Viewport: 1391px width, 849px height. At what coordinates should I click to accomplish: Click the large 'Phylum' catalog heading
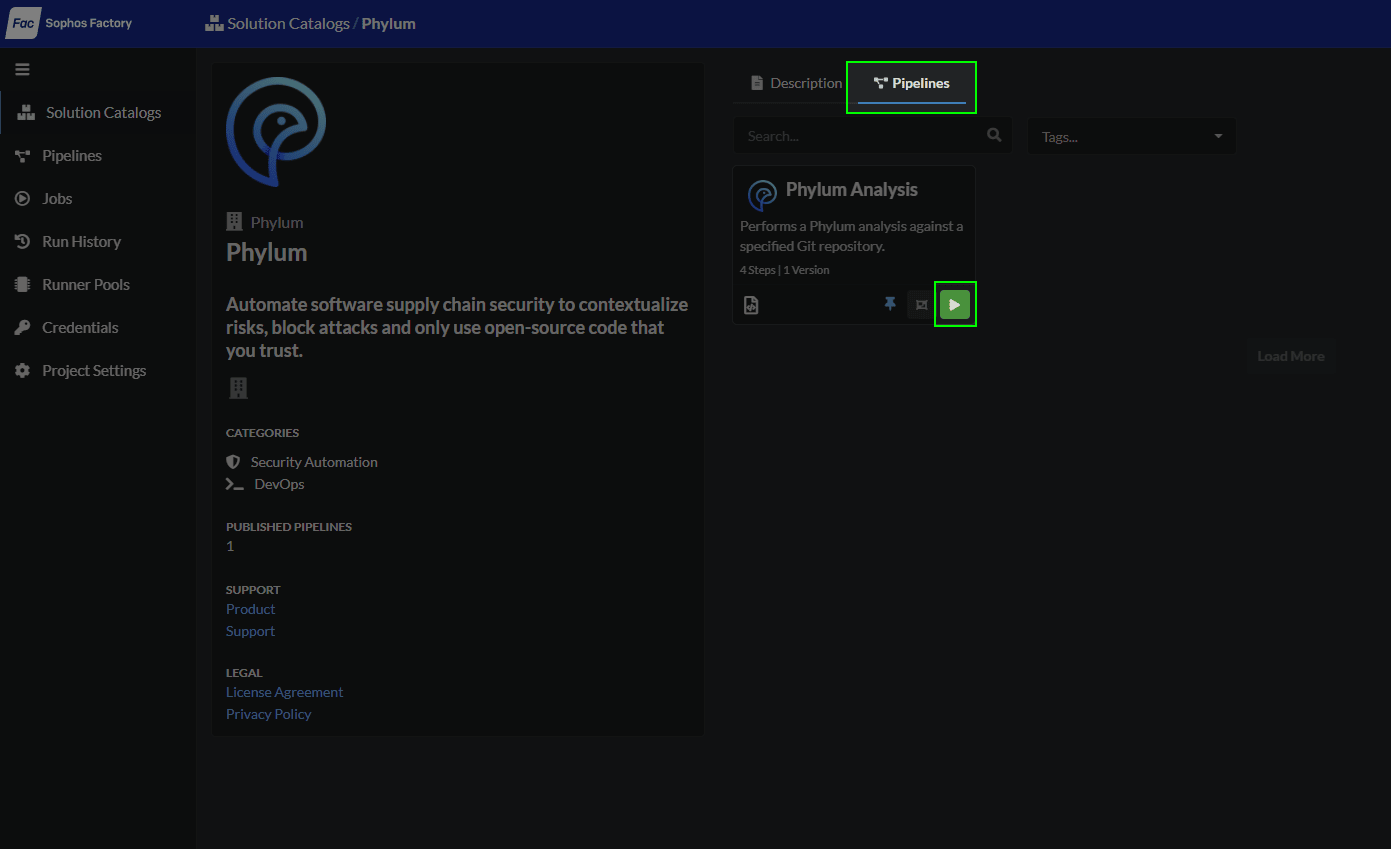point(267,252)
